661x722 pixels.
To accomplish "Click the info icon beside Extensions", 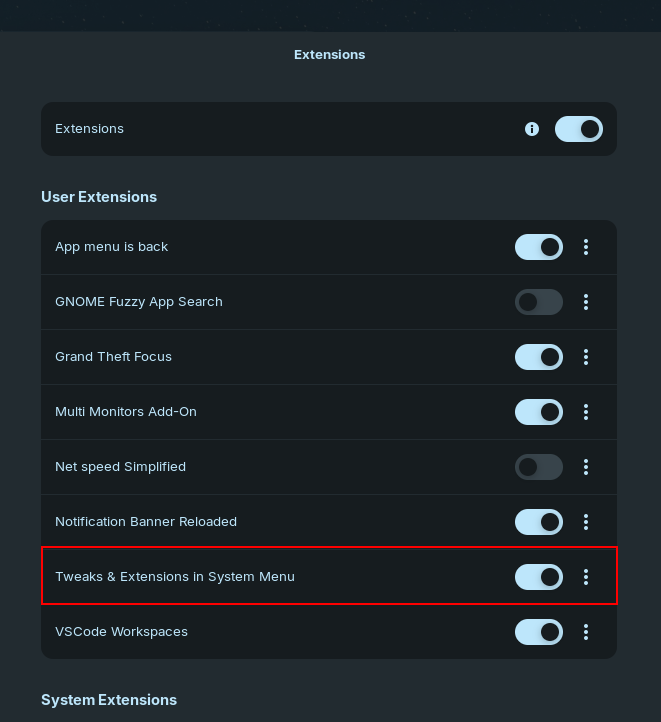I will pos(532,129).
